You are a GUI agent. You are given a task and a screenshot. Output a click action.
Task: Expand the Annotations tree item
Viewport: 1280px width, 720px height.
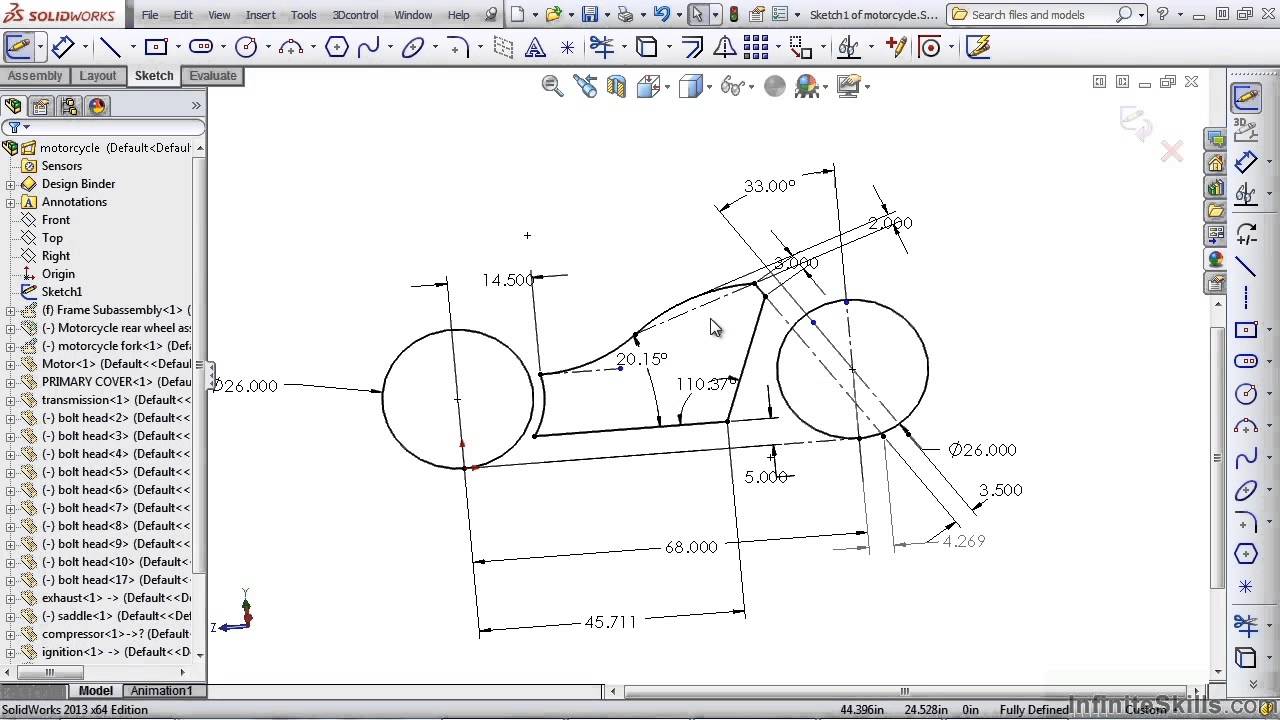coord(9,202)
